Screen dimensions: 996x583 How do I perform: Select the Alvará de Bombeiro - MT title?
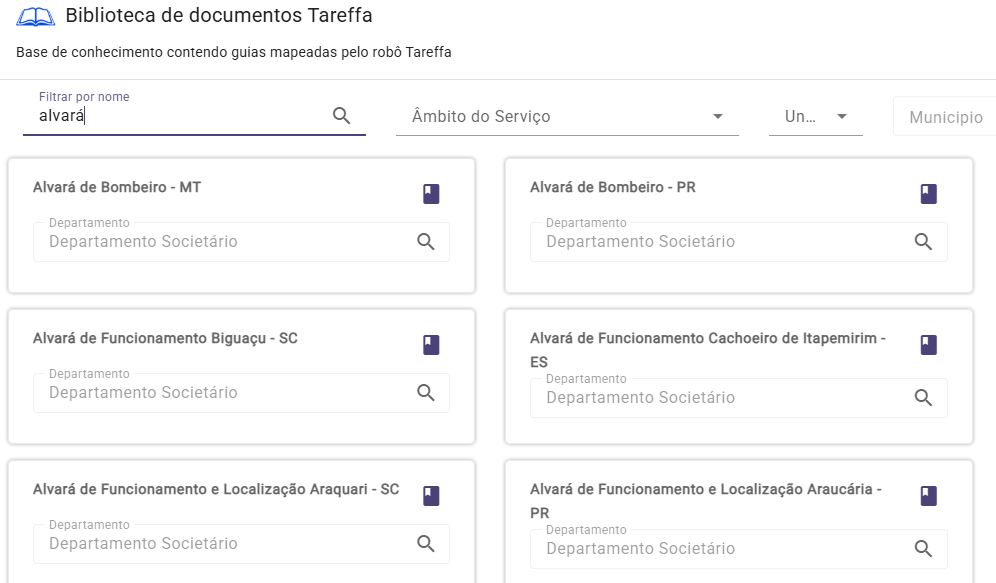pyautogui.click(x=117, y=187)
